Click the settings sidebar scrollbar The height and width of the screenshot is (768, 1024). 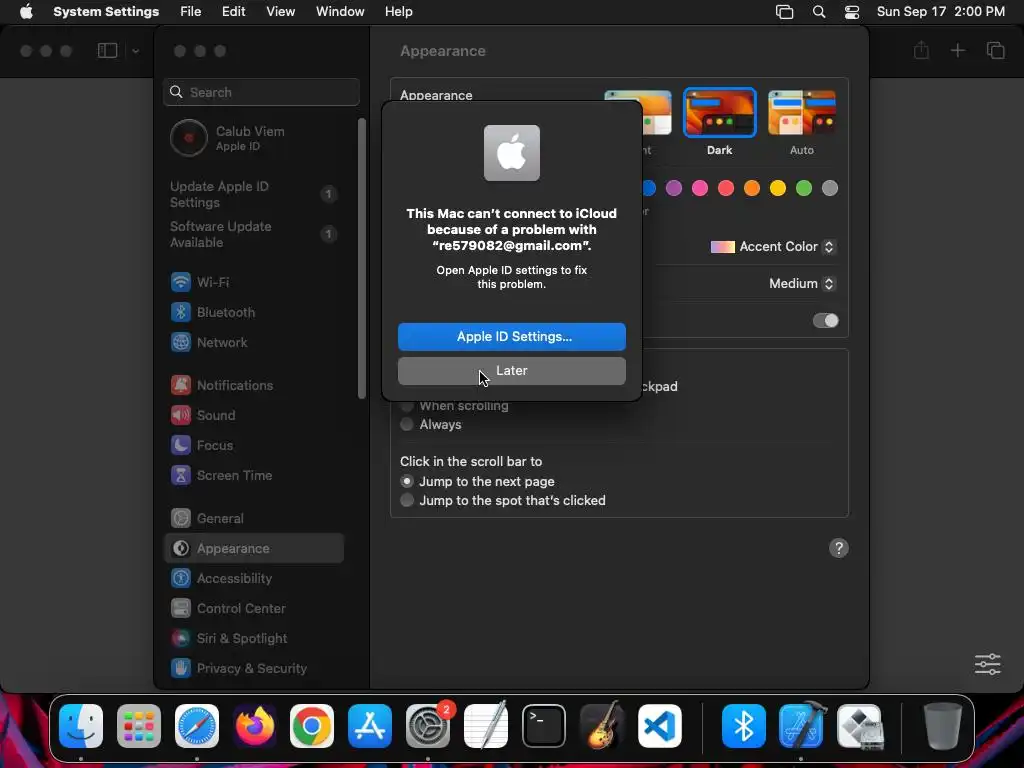(x=362, y=259)
